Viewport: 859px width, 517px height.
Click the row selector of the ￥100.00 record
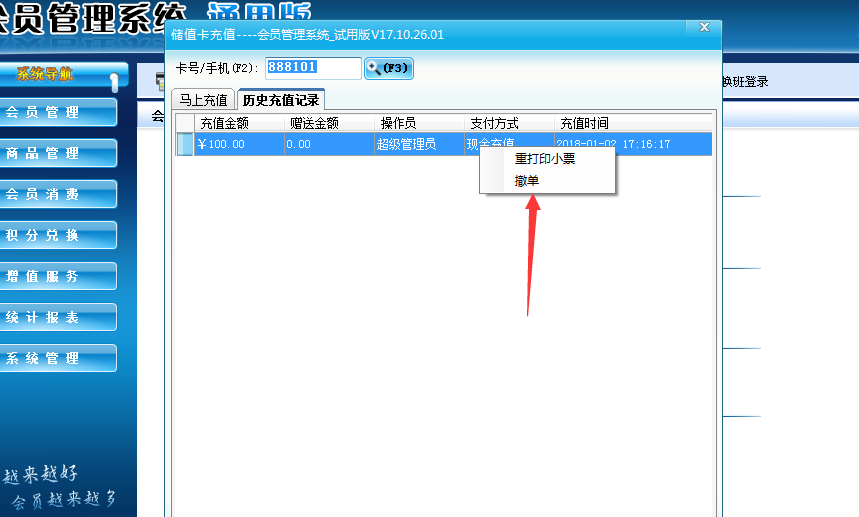(185, 144)
